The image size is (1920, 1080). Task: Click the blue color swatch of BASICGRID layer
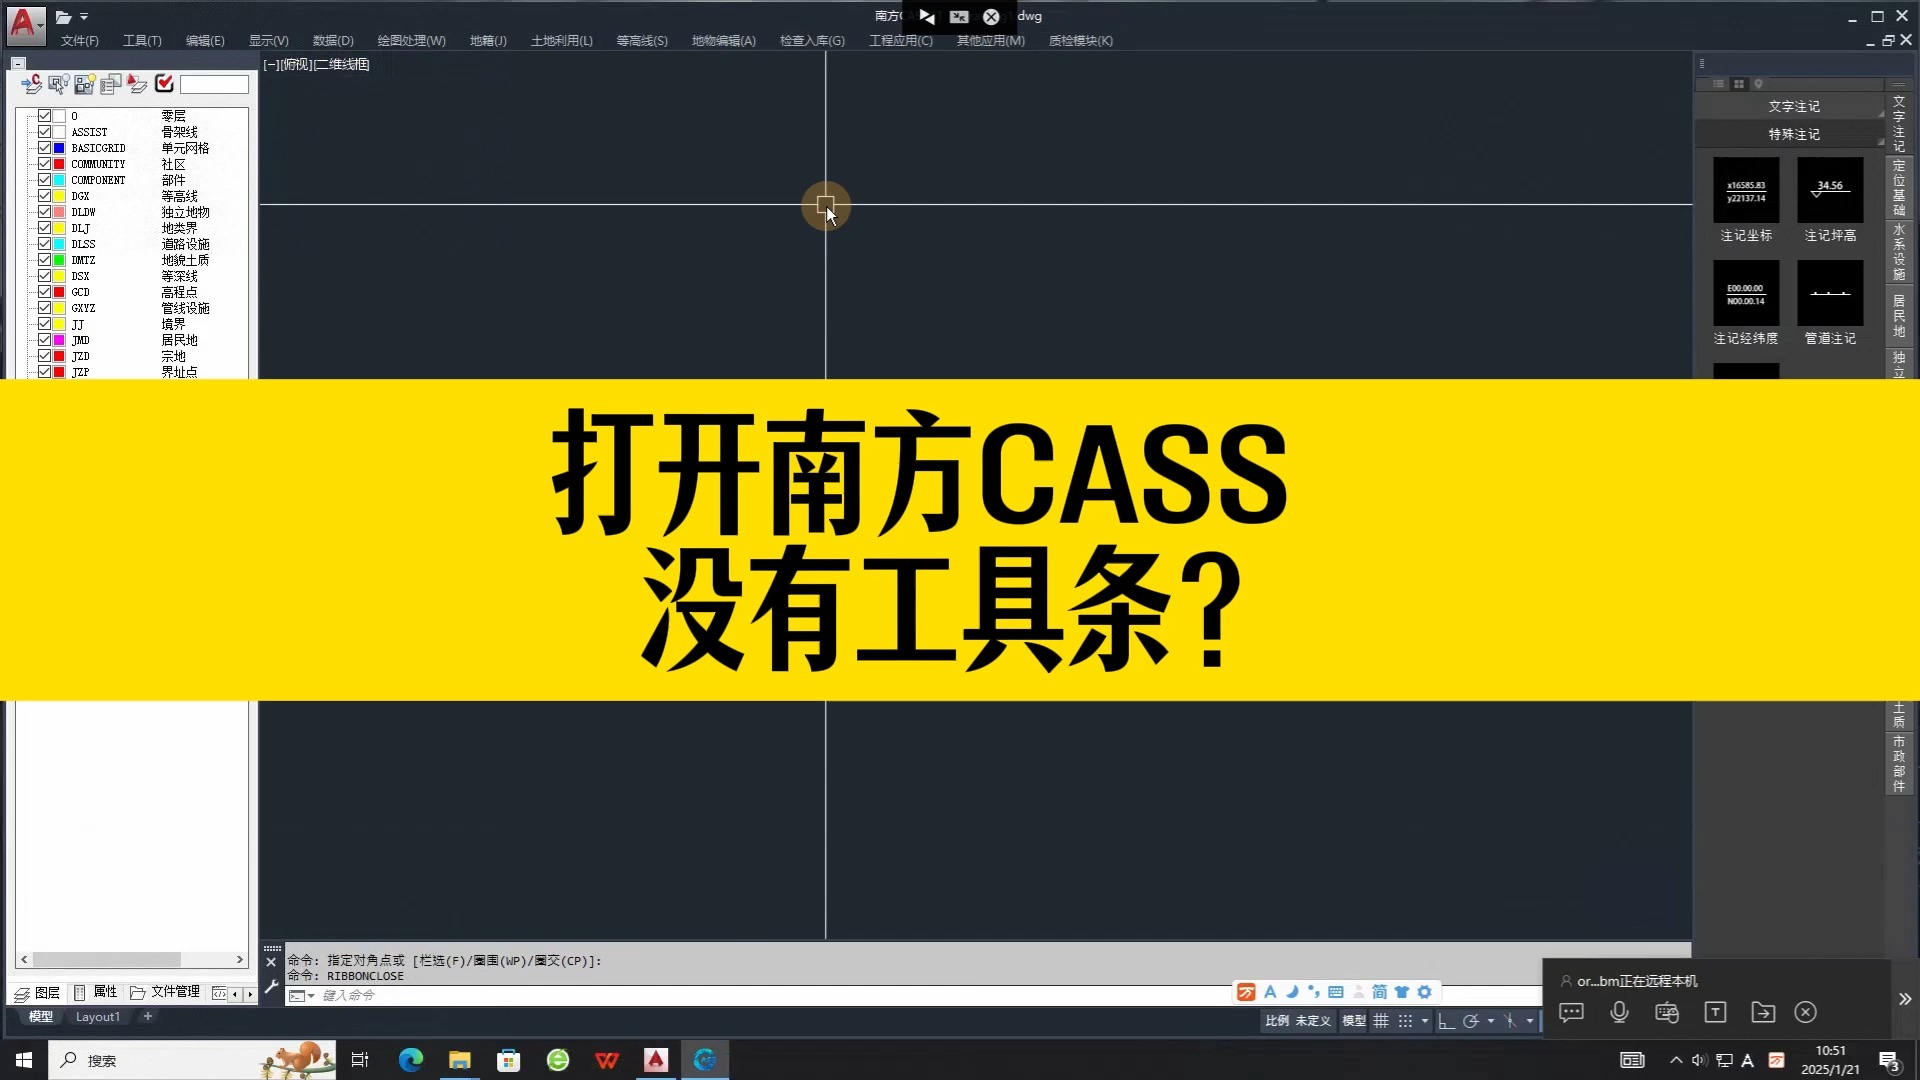[x=59, y=147]
